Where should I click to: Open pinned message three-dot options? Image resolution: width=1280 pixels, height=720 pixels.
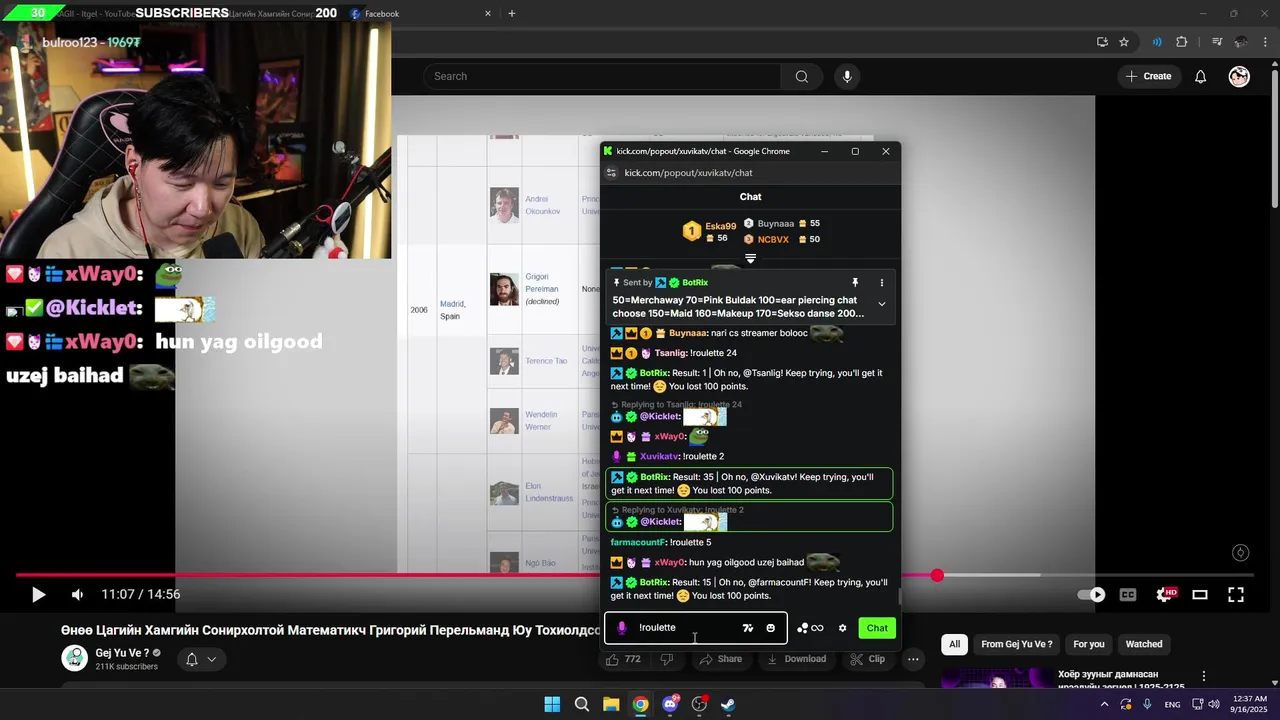pos(881,283)
